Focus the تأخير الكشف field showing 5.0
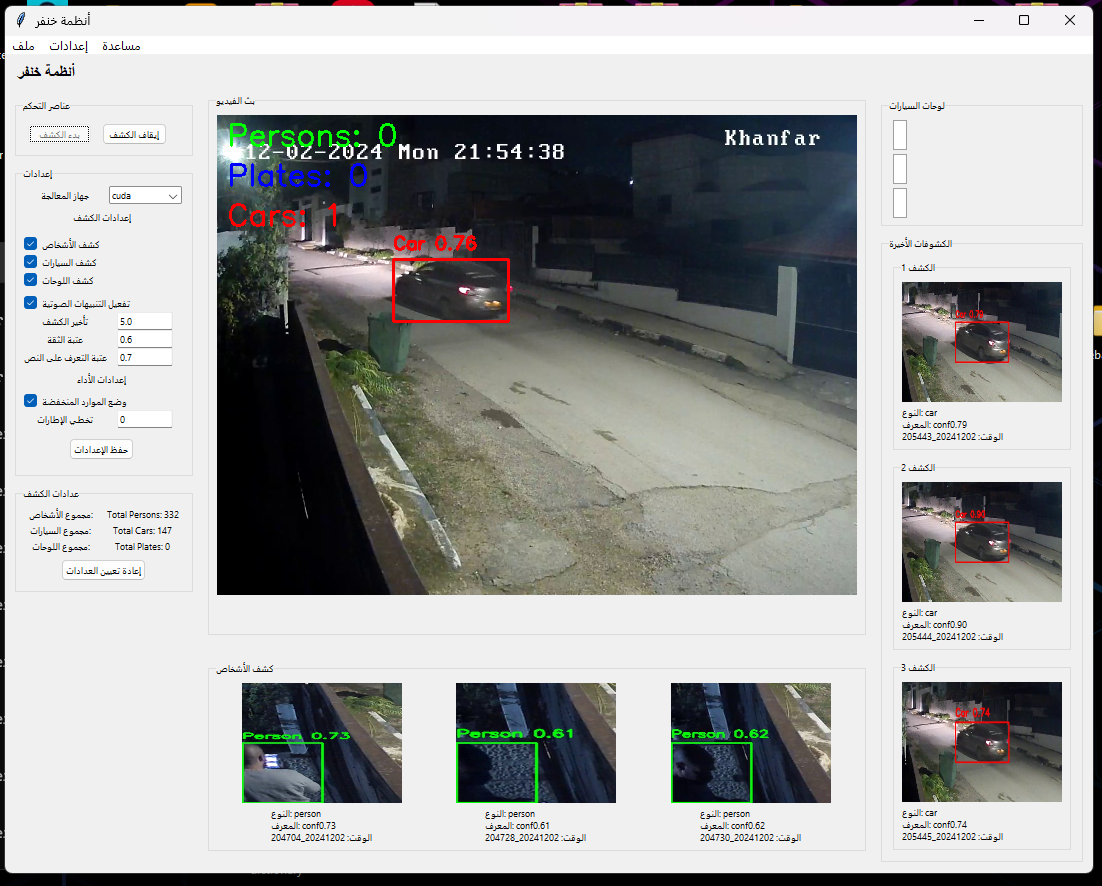 click(x=145, y=321)
